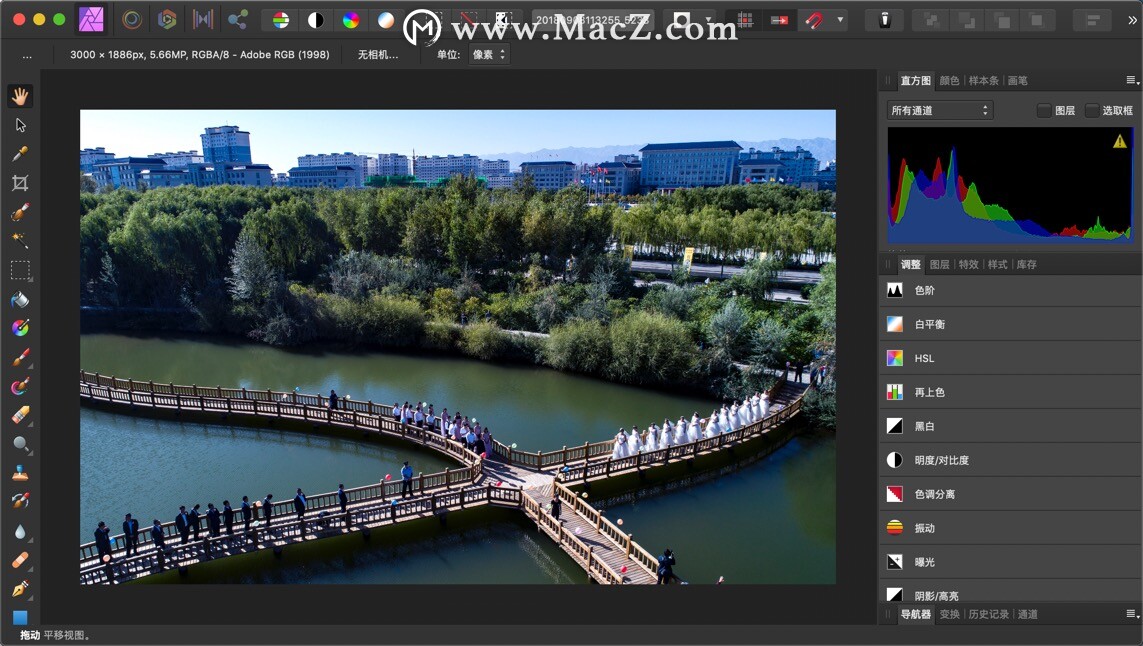Enable the 图层 histogram checkbox
Viewport: 1143px width, 646px height.
1044,110
